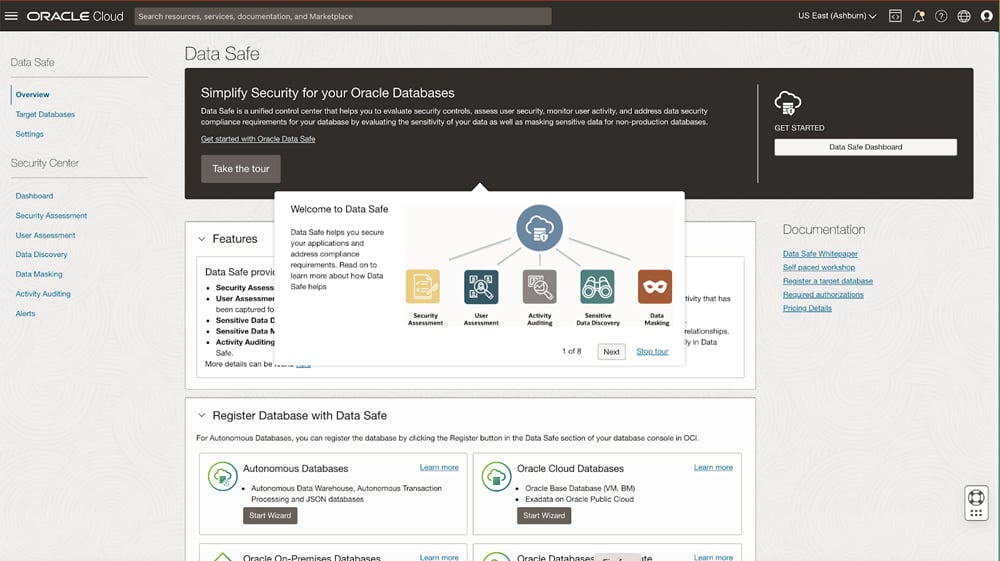Viewport: 1000px width, 561px height.
Task: Open Activity Auditing from Security Center menu
Action: click(43, 294)
